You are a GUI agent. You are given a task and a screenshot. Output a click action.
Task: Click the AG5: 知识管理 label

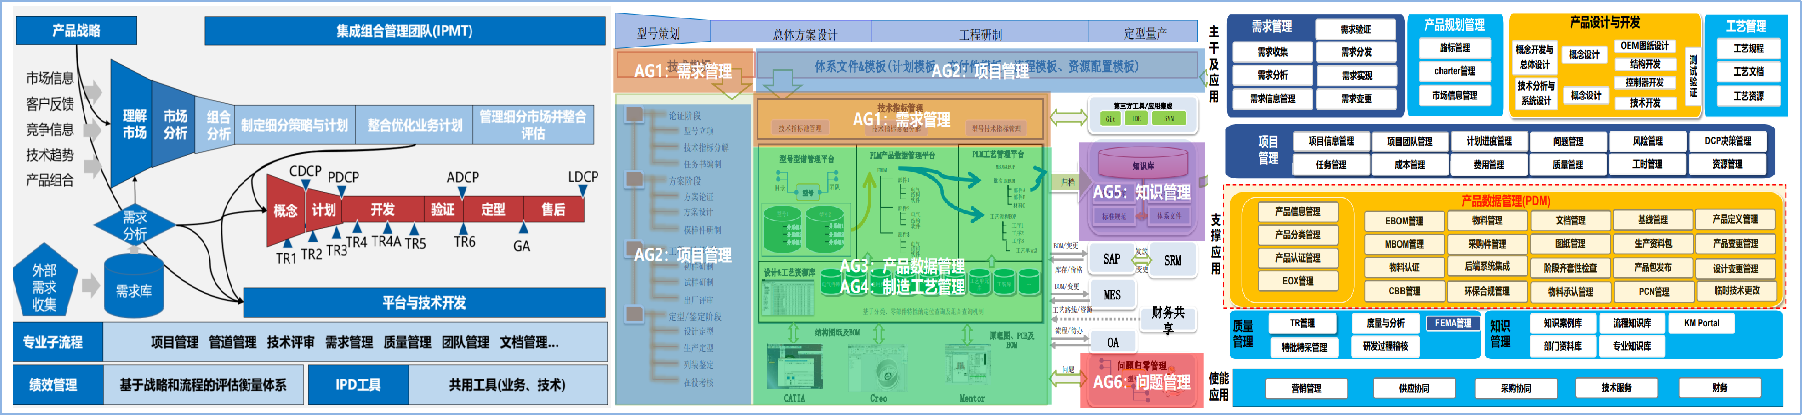pos(1141,192)
